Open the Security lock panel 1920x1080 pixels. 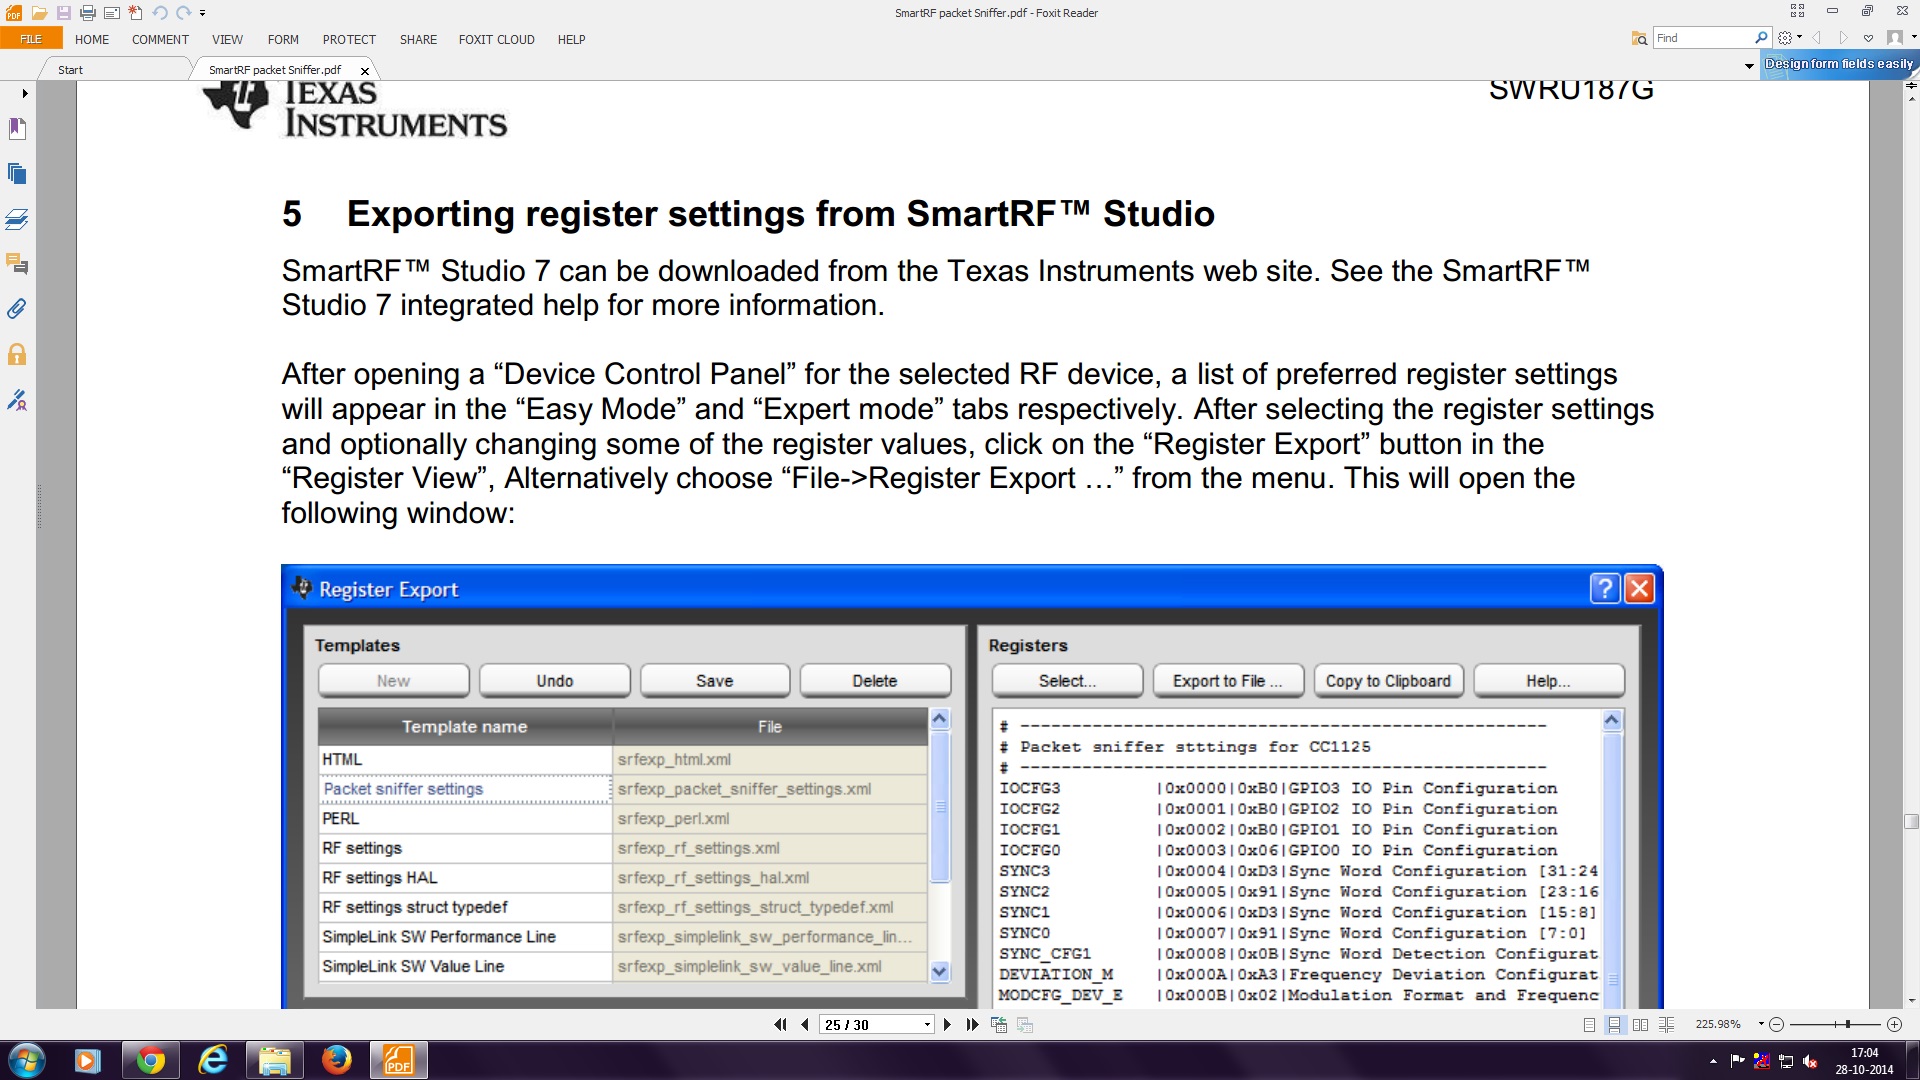17,354
